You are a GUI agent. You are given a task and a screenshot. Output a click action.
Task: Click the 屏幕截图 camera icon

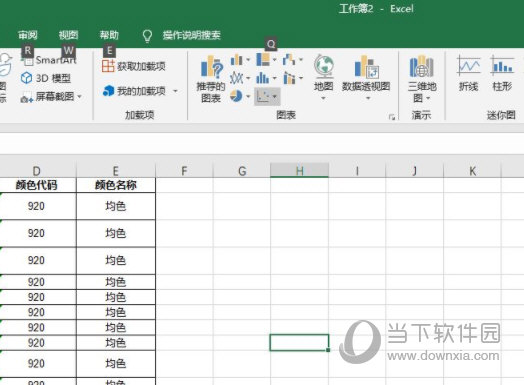click(x=26, y=97)
